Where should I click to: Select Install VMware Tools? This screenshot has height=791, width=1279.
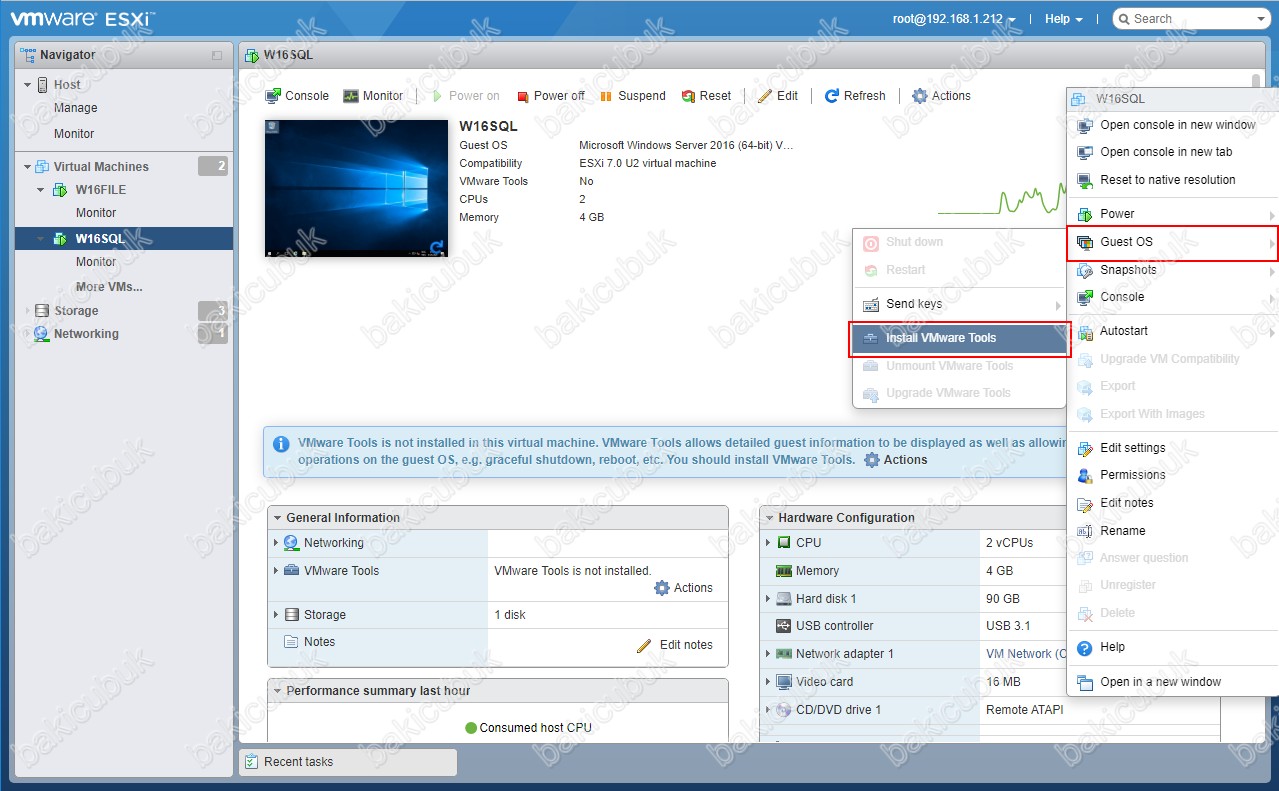960,338
